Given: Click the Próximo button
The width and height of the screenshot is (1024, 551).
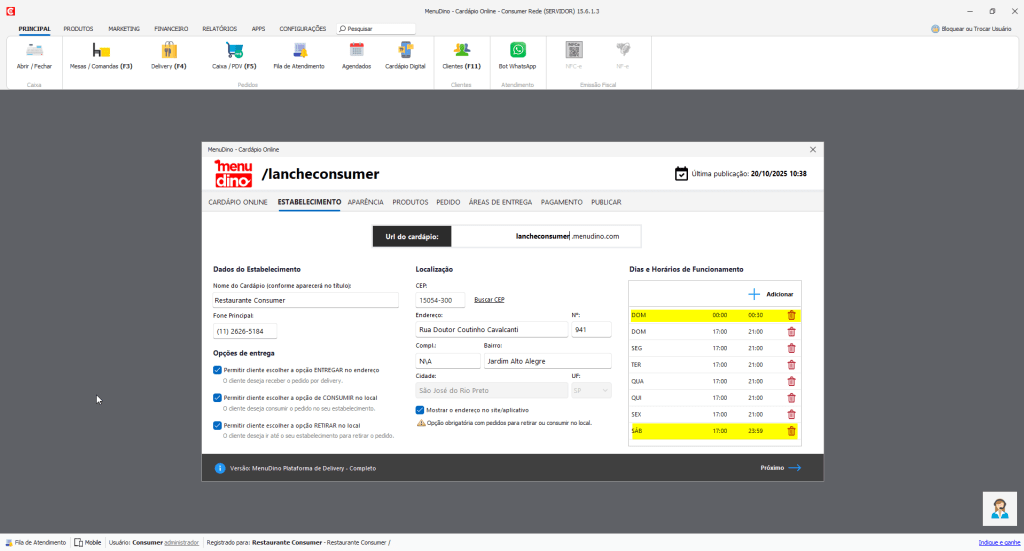Looking at the screenshot, I should click(x=780, y=468).
